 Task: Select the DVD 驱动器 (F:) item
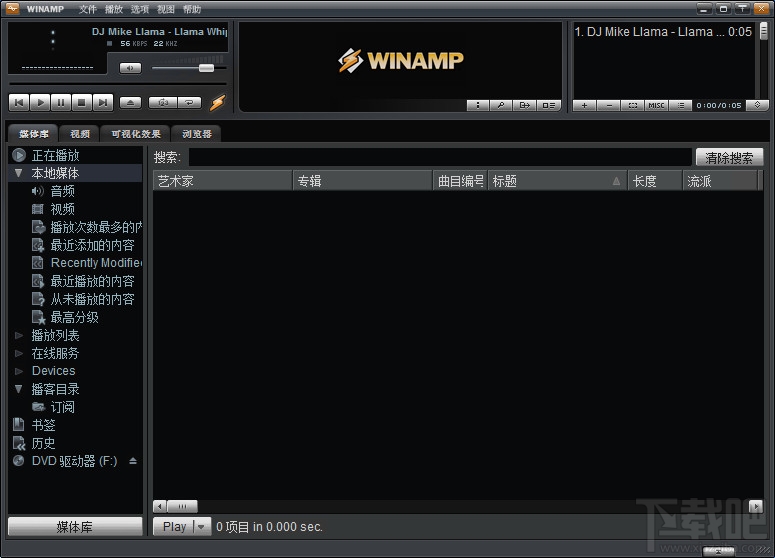pos(74,461)
